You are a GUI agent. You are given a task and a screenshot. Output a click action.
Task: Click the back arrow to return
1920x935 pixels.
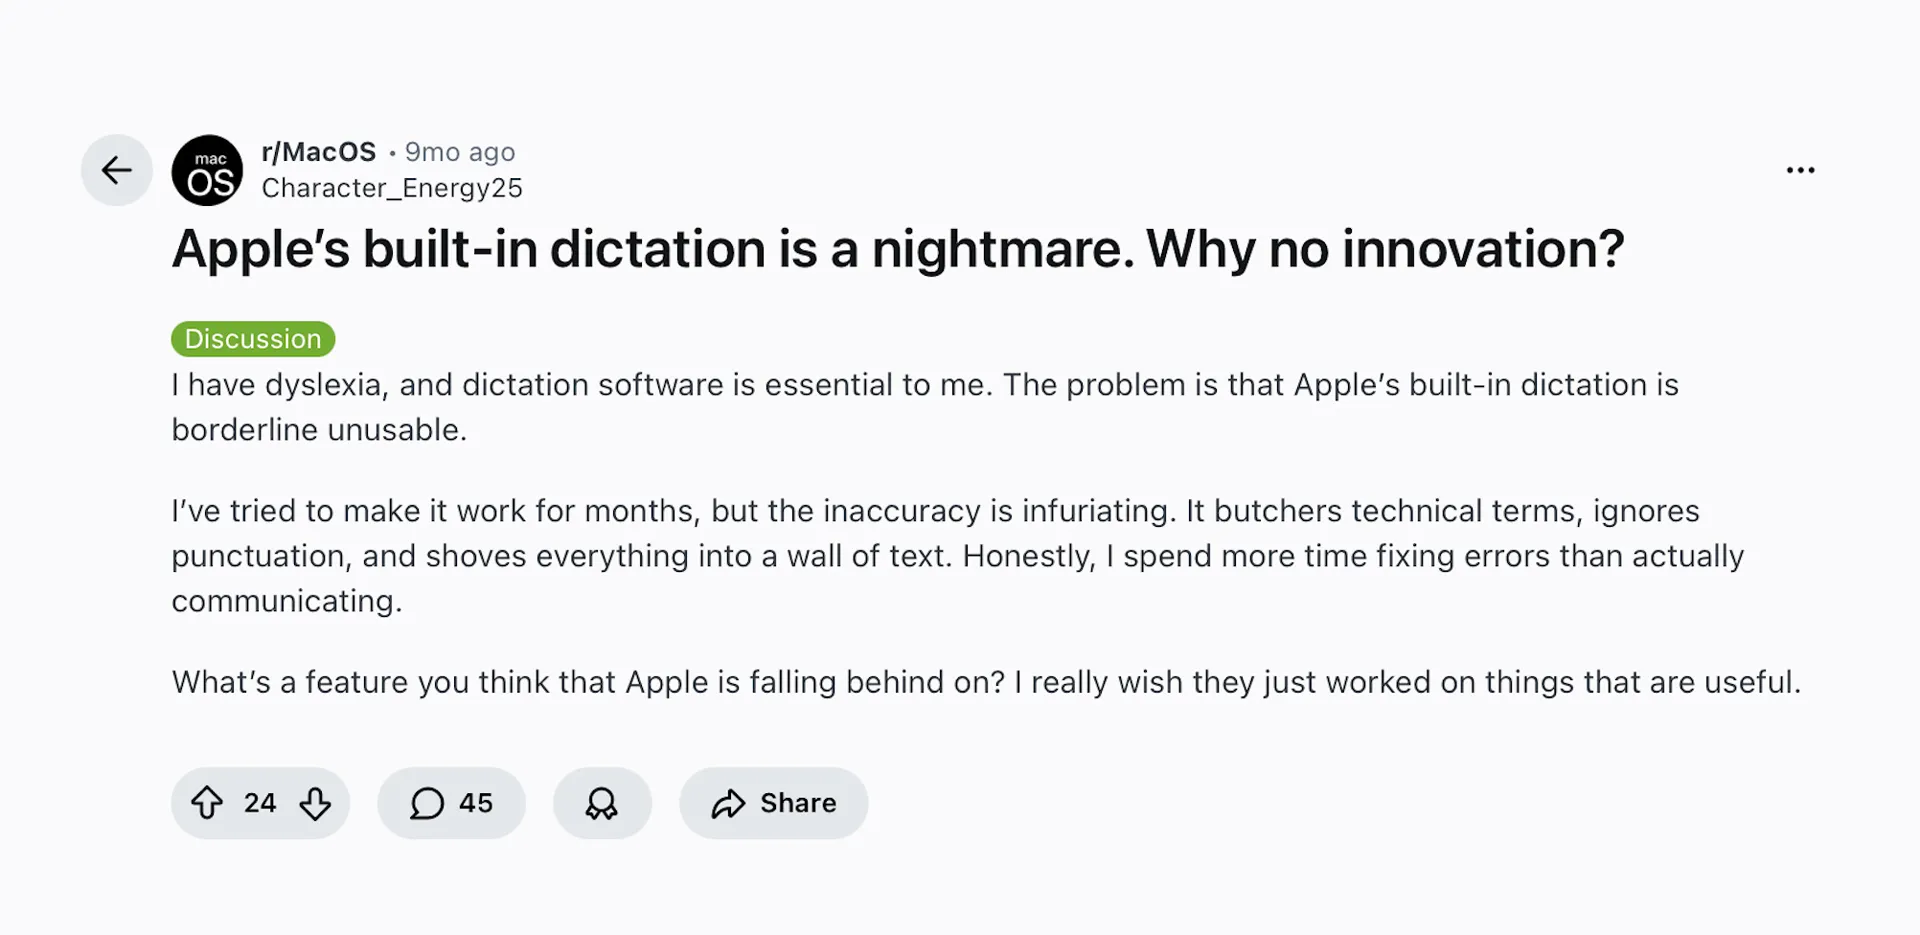[x=116, y=170]
